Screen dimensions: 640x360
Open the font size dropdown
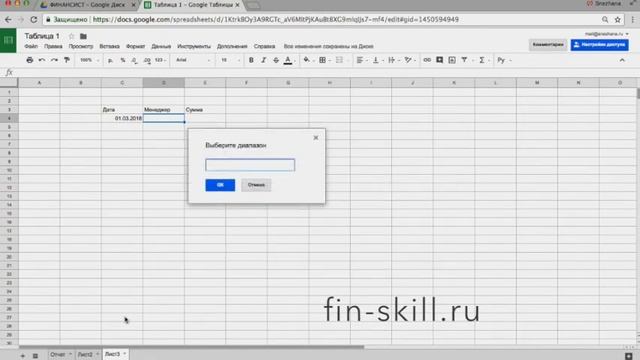click(x=230, y=60)
